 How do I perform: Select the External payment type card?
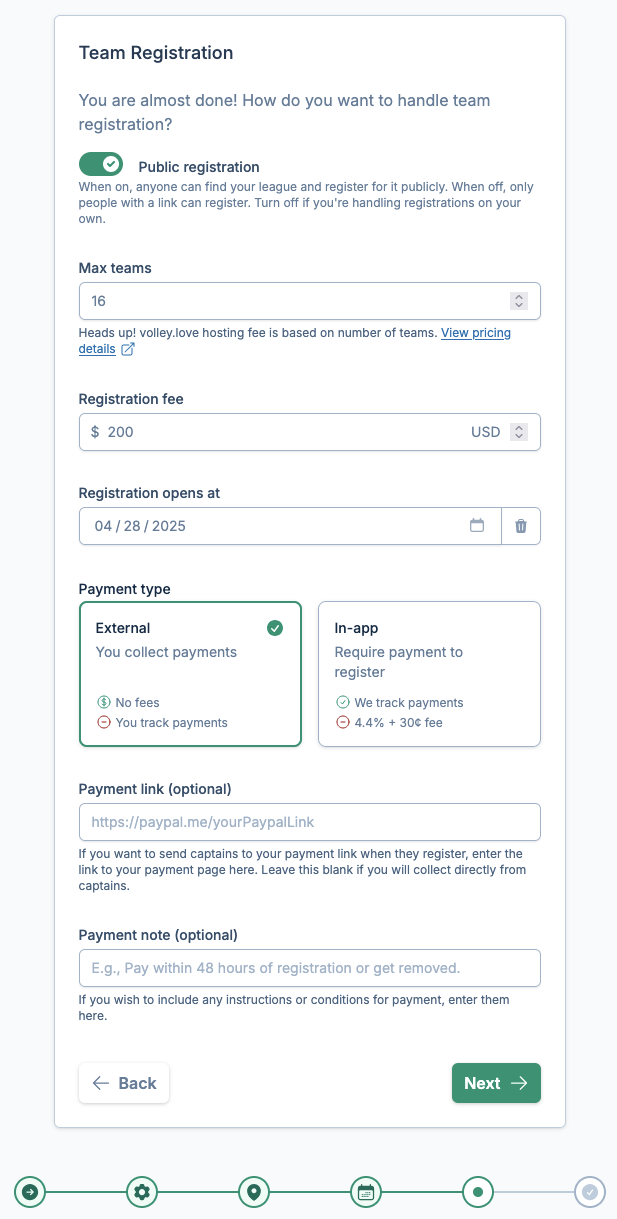pos(190,673)
